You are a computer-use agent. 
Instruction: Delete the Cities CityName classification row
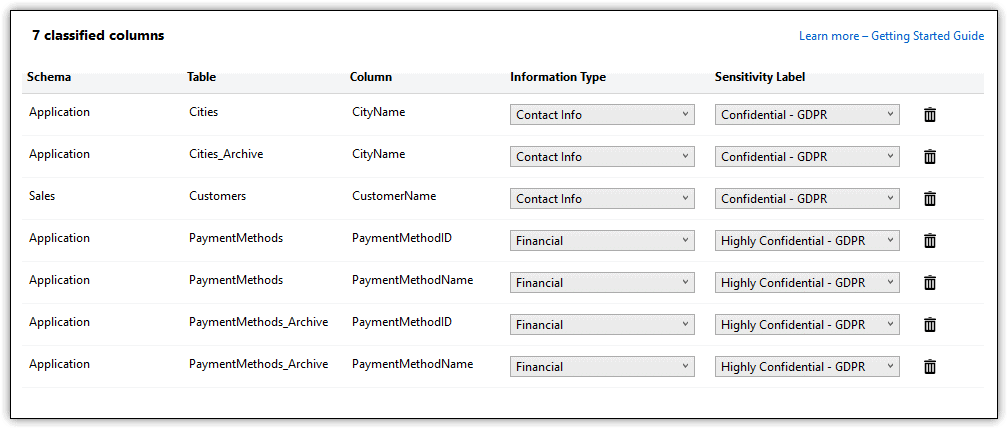930,115
